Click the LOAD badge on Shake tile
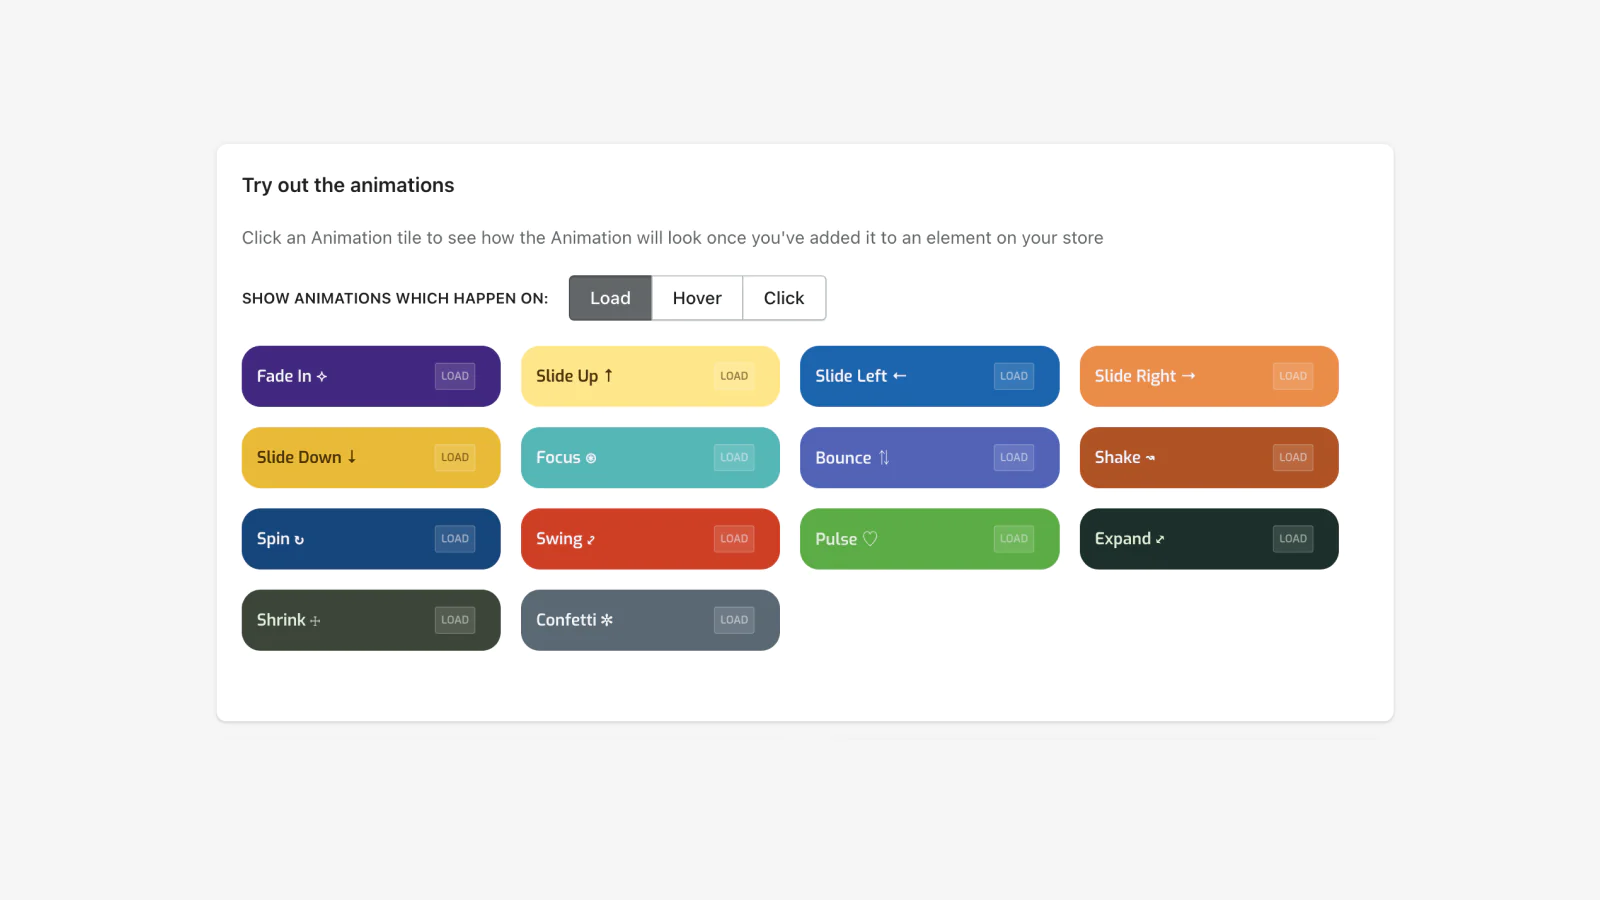The height and width of the screenshot is (900, 1600). click(1293, 457)
